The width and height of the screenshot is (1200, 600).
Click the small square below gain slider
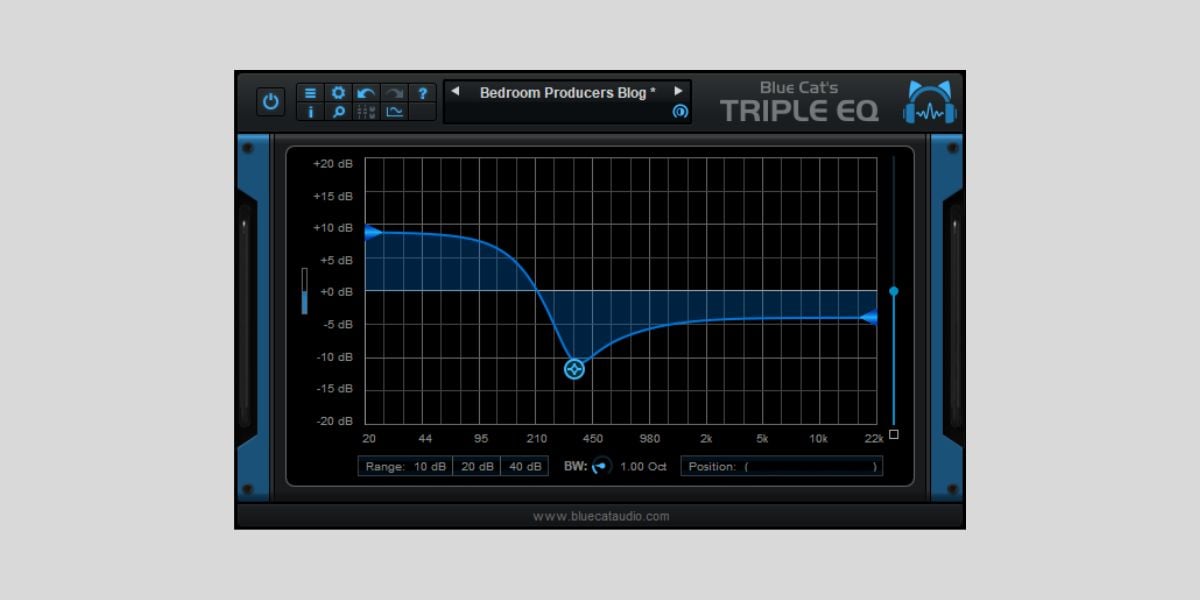pos(894,434)
